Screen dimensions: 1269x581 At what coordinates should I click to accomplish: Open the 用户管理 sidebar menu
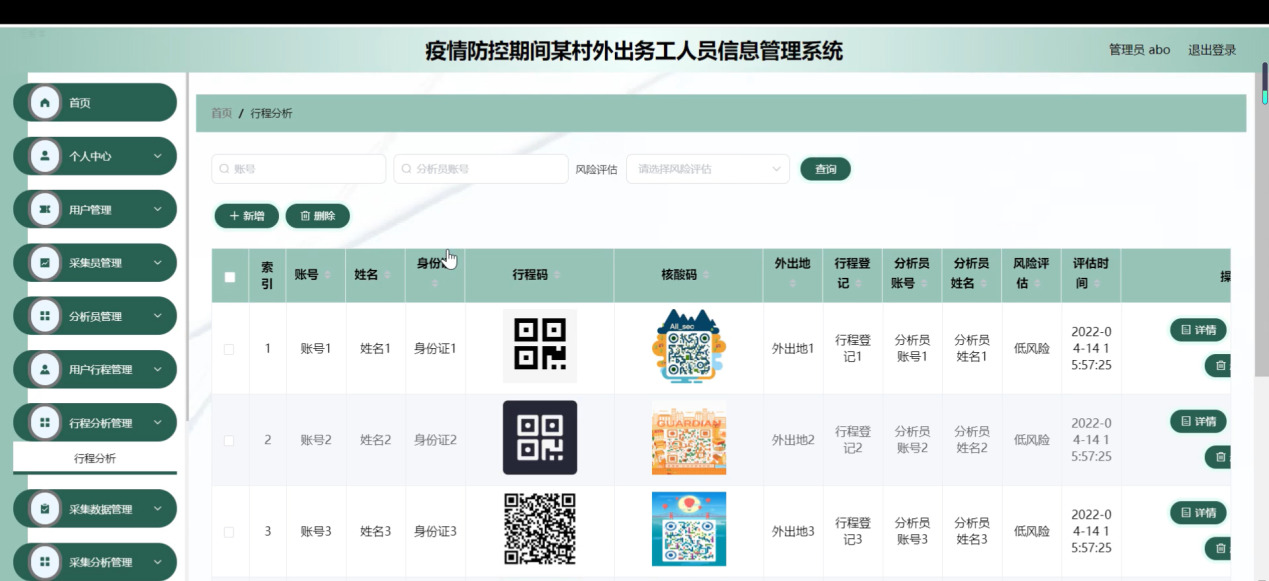(95, 210)
